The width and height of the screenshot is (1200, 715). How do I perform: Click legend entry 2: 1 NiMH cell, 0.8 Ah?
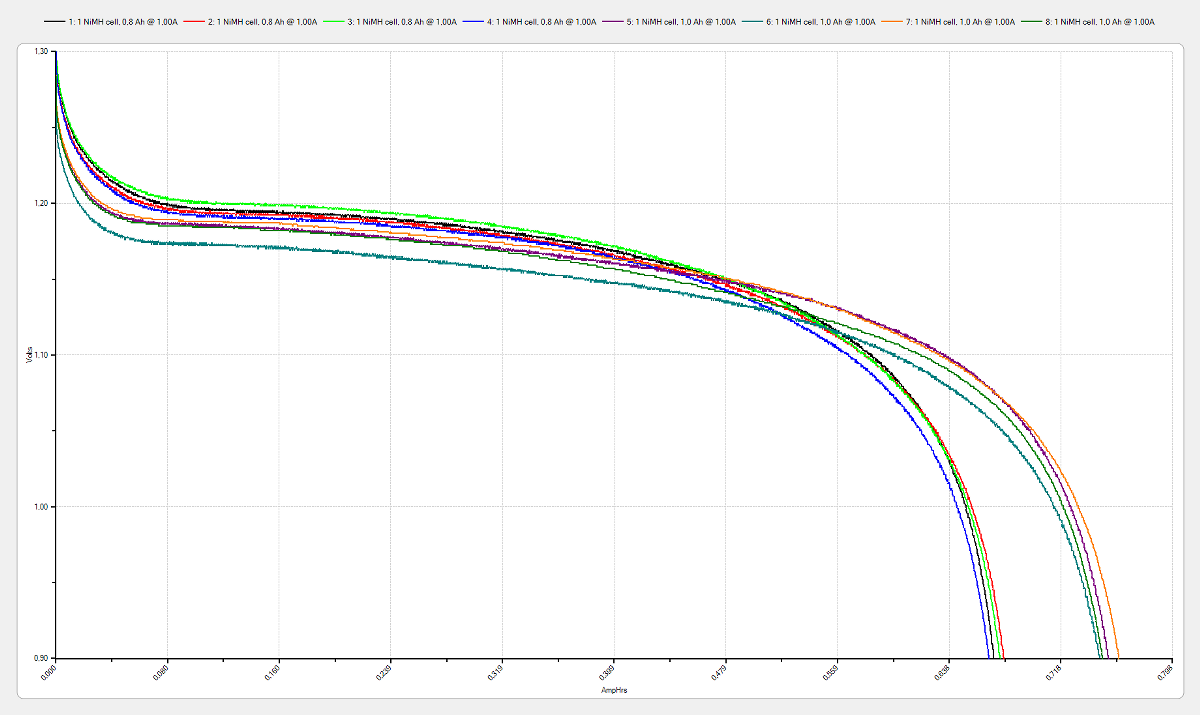(x=261, y=21)
